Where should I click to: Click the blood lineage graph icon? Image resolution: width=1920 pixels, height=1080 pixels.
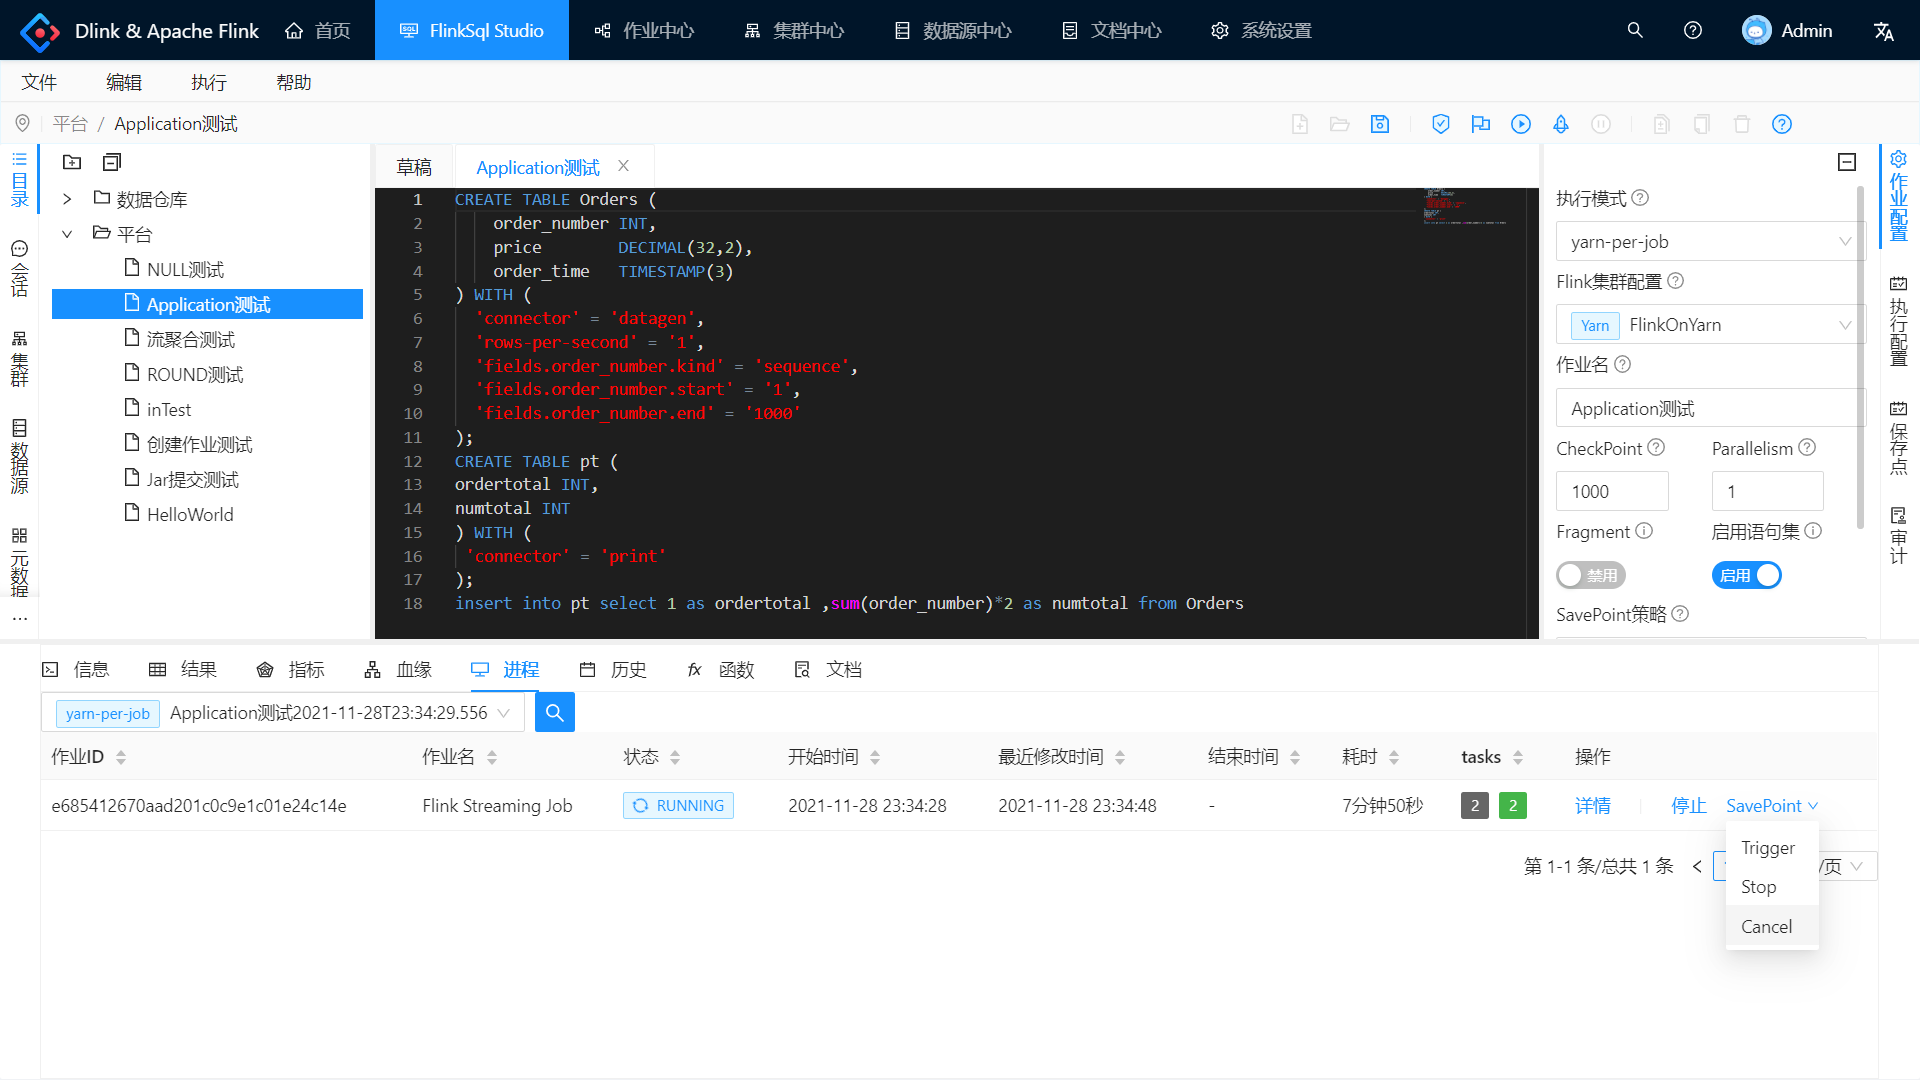tap(375, 669)
